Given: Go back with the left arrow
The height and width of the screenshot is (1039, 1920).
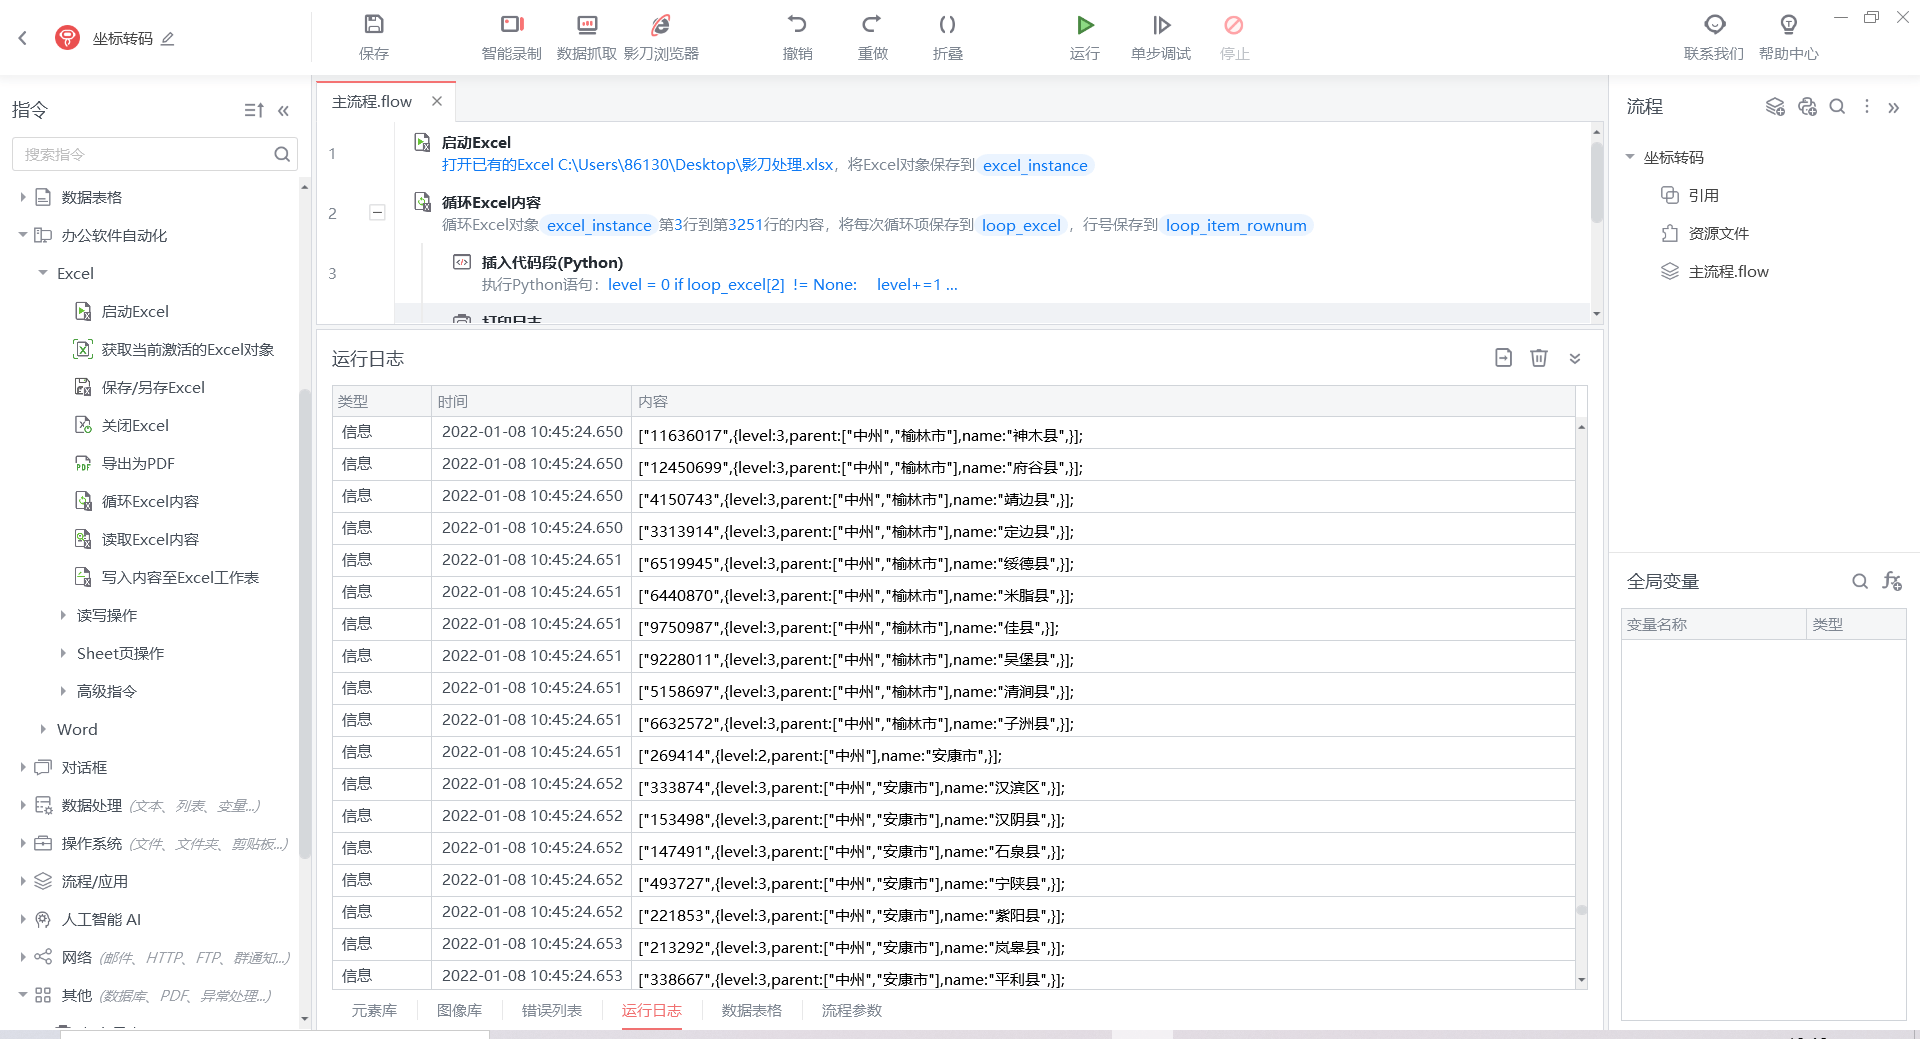Looking at the screenshot, I should tap(23, 38).
